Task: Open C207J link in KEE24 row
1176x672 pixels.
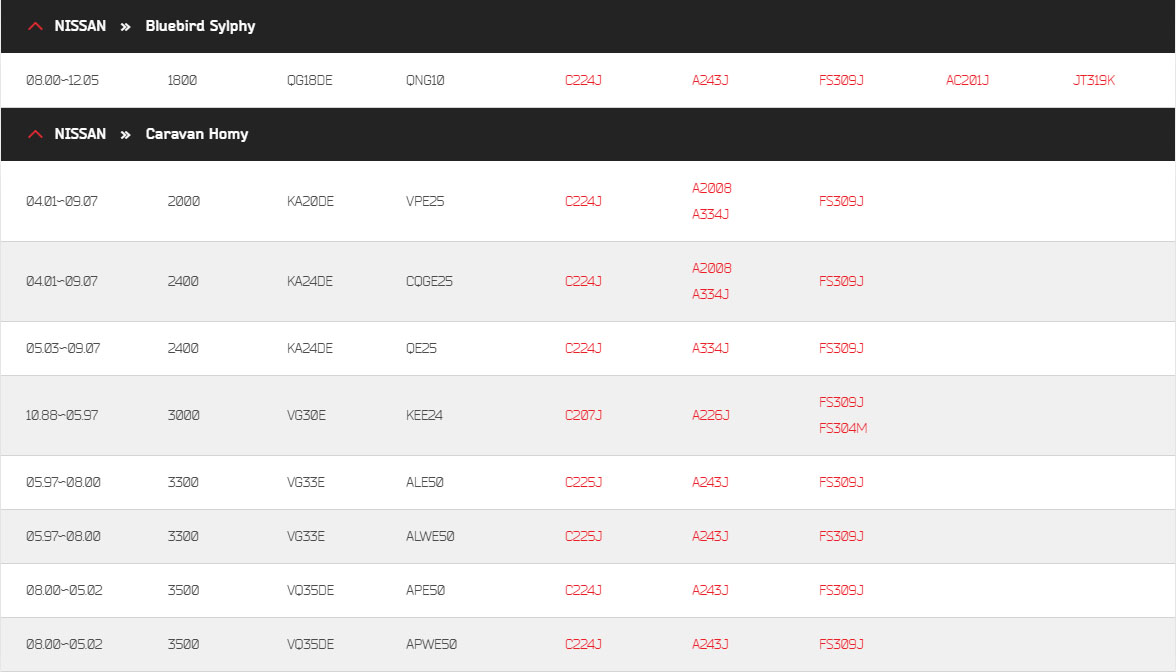Action: pos(583,415)
